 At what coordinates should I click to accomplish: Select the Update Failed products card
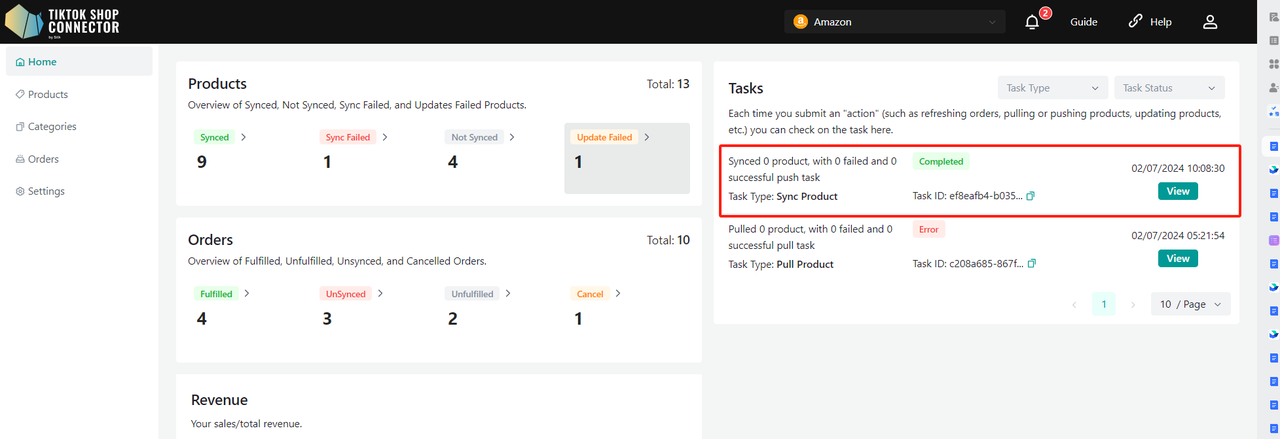coord(626,158)
